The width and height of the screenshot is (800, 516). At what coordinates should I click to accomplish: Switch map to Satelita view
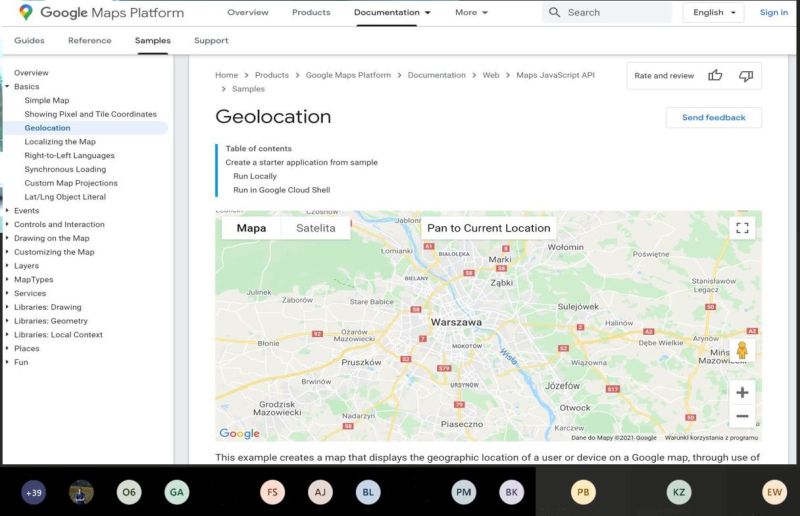316,228
